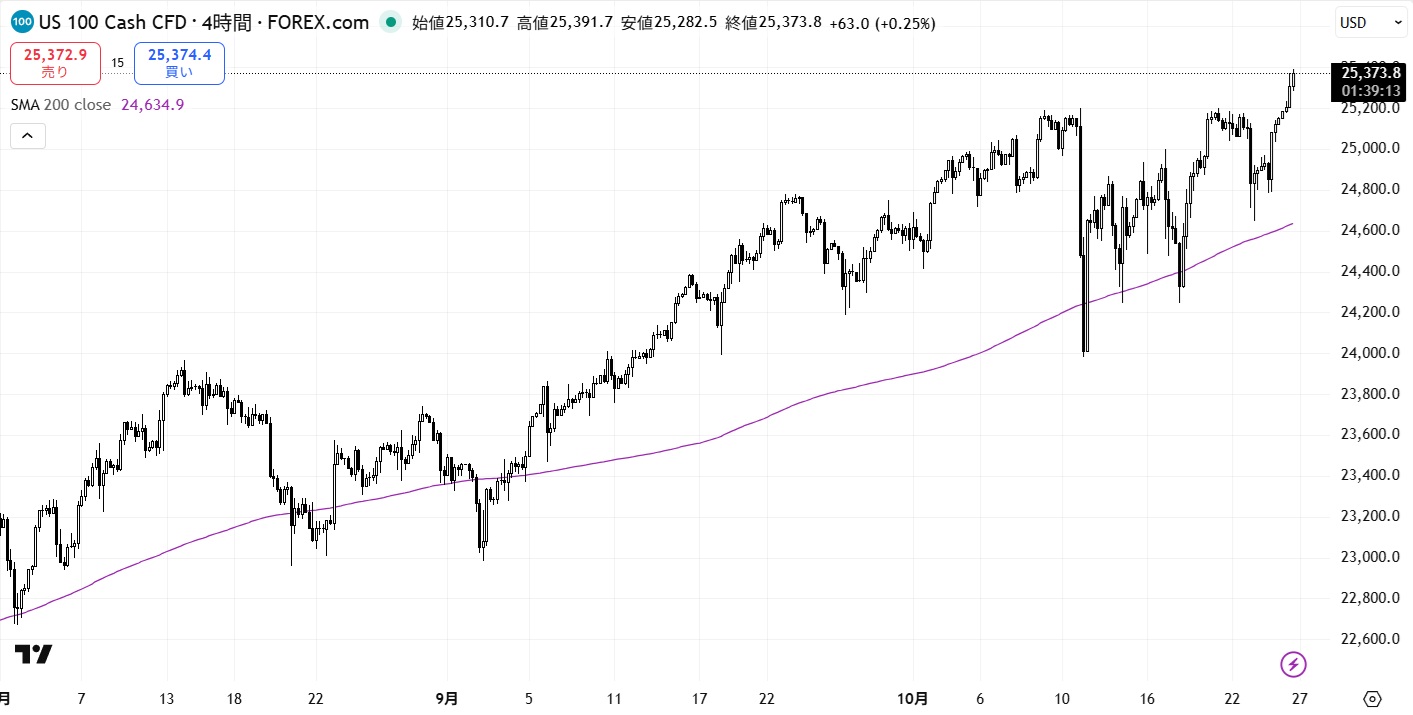Click the spread value 15
The height and width of the screenshot is (715, 1413).
coord(117,63)
